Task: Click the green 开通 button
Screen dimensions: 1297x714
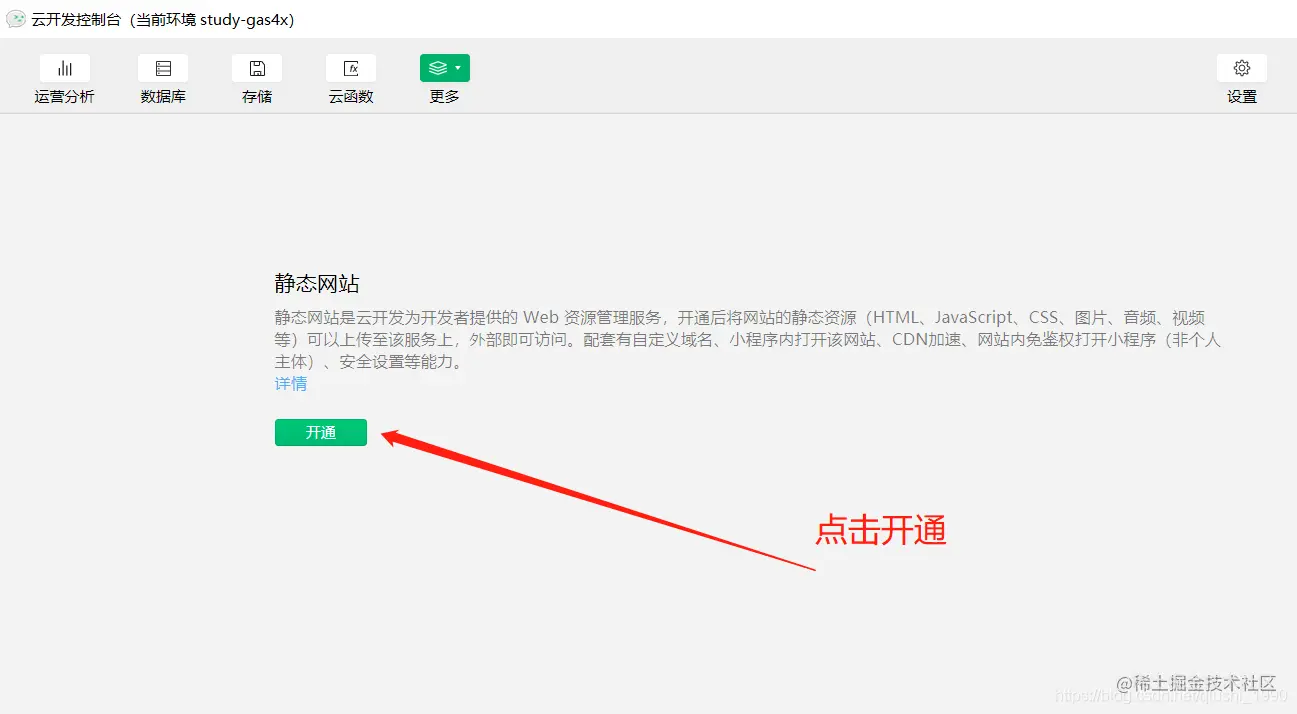Action: click(x=321, y=432)
